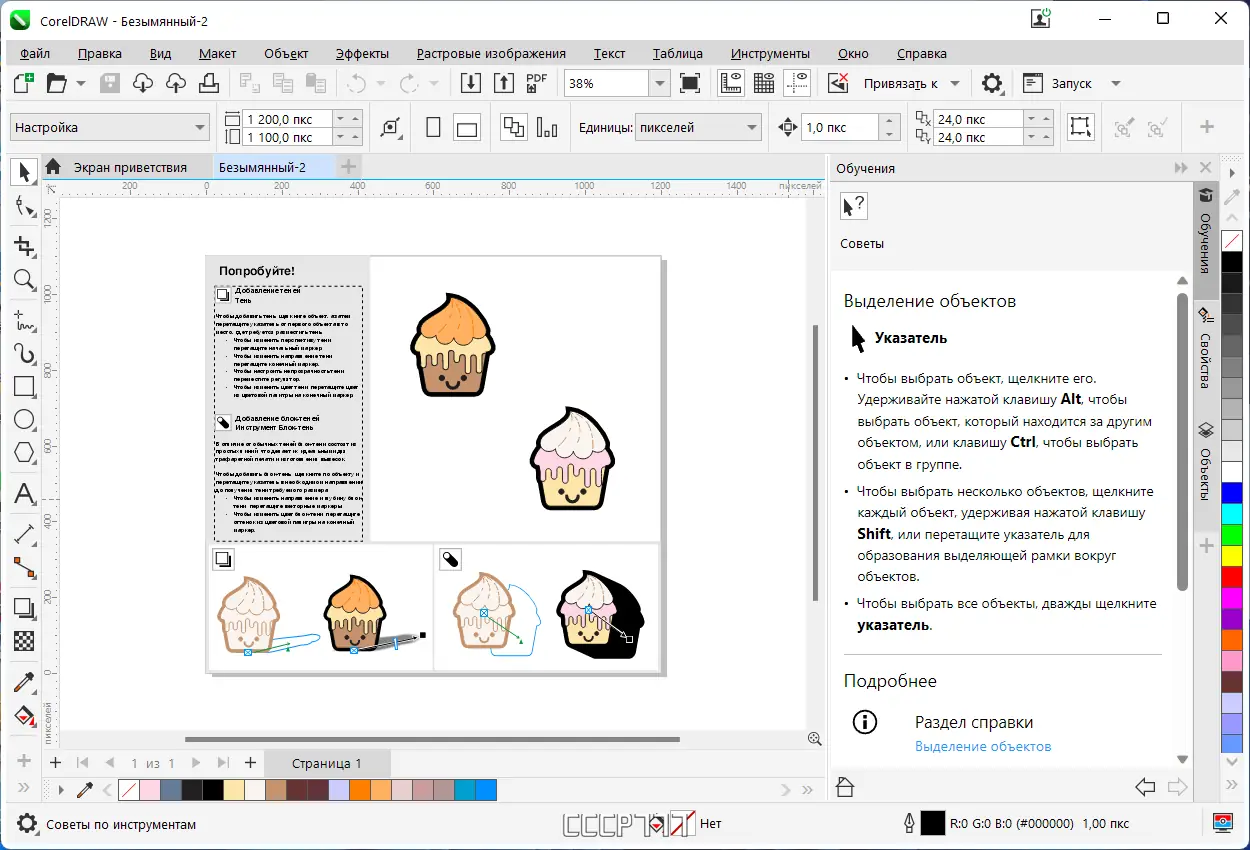Switch page to landscape orientation

[x=466, y=127]
